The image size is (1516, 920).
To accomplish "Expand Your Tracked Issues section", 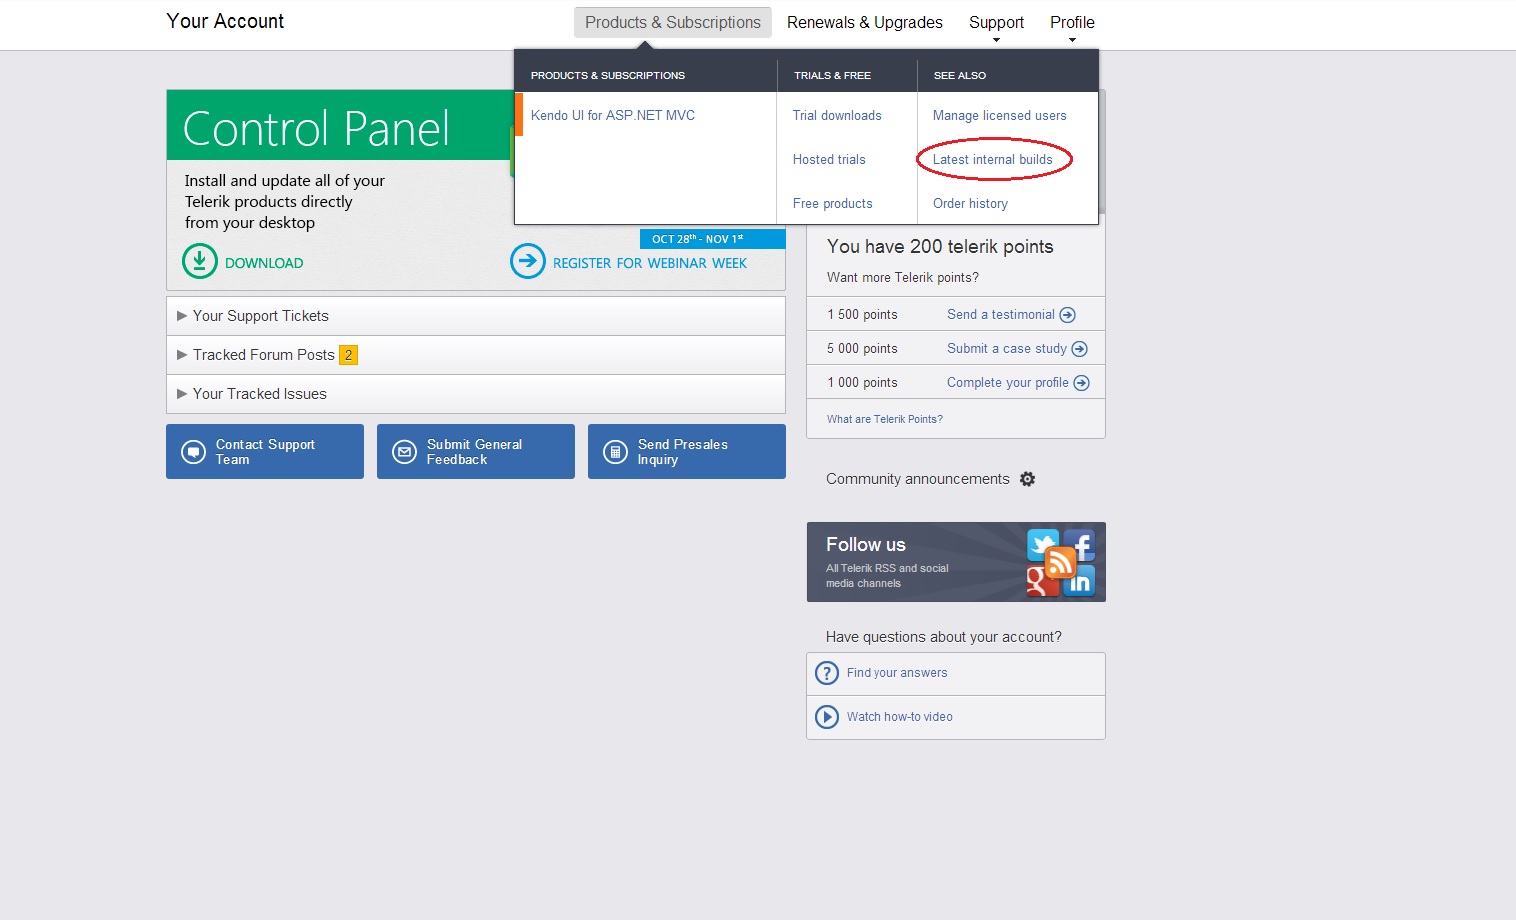I will point(476,394).
